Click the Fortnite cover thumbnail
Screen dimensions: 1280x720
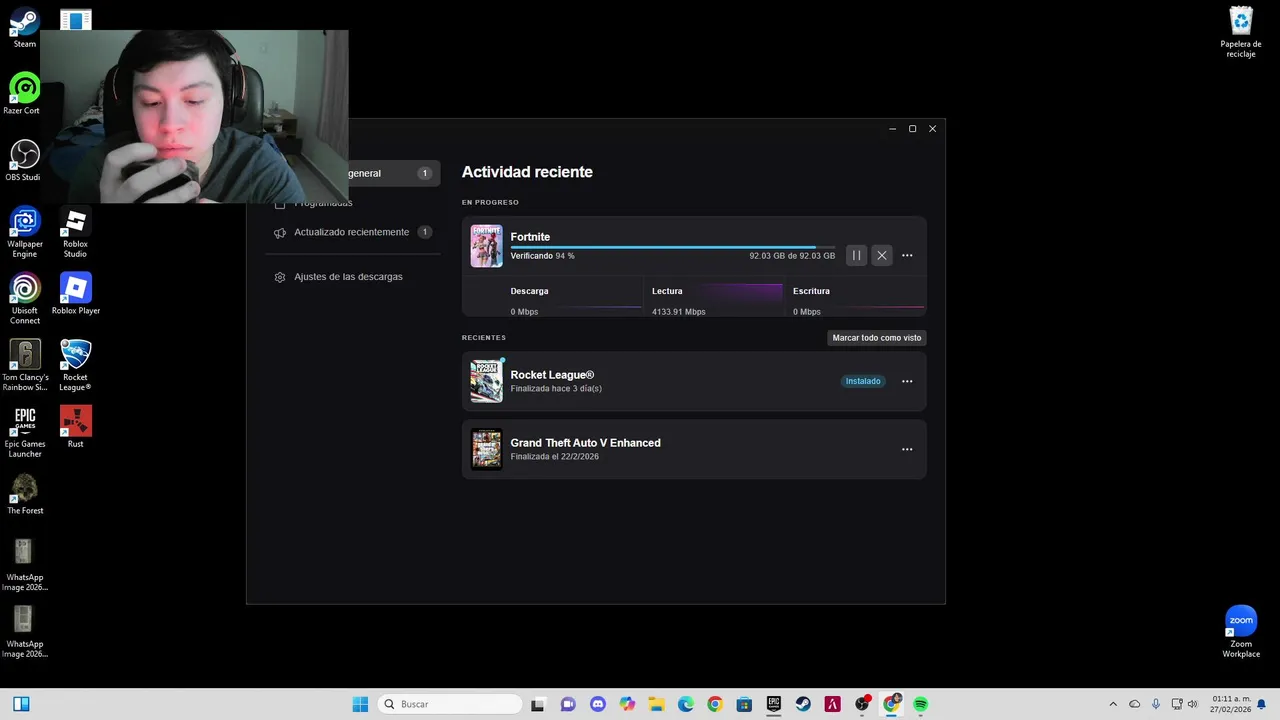(487, 246)
